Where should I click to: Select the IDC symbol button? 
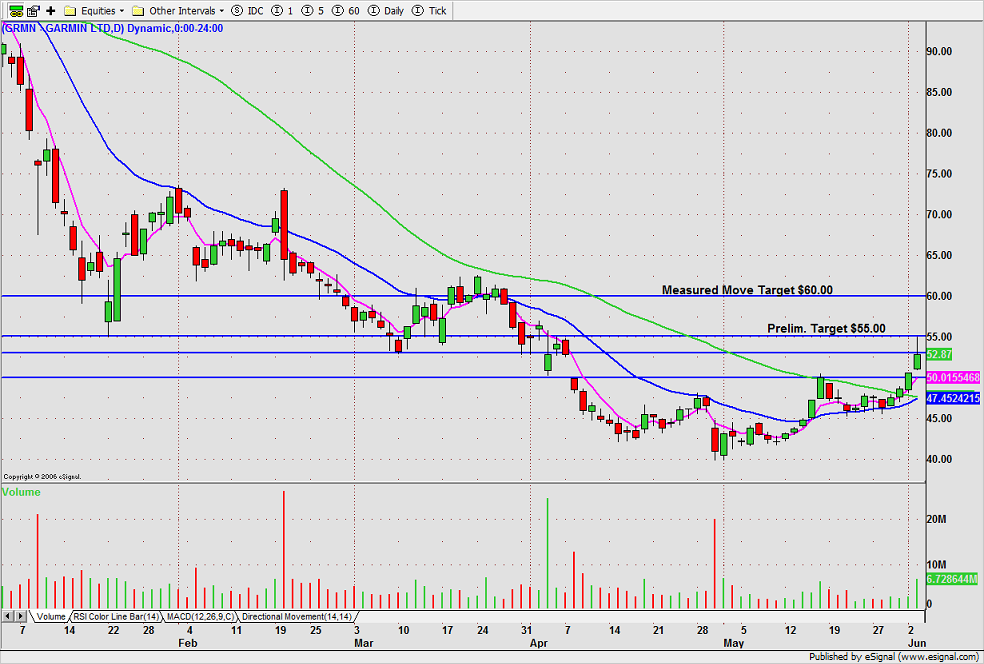[247, 11]
